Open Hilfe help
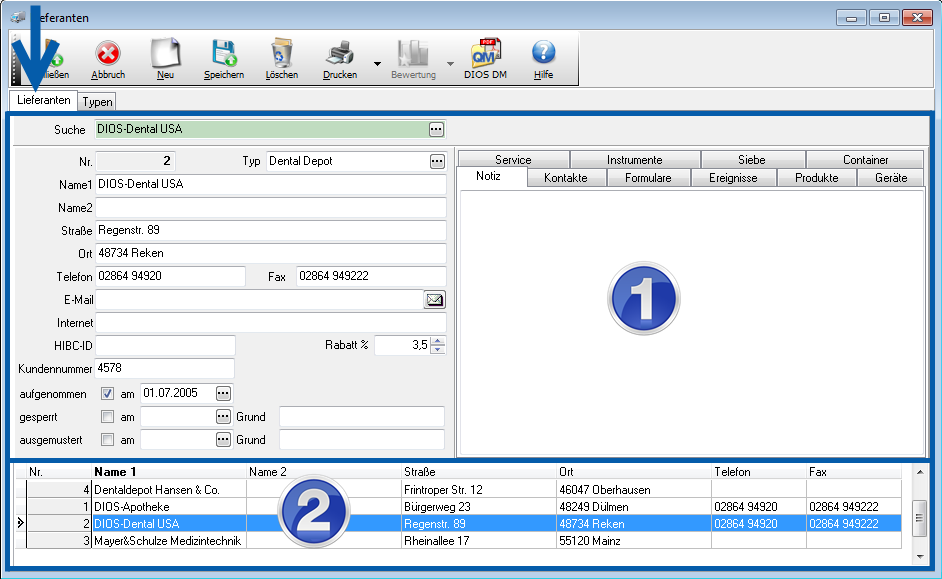This screenshot has width=942, height=579. pyautogui.click(x=543, y=59)
